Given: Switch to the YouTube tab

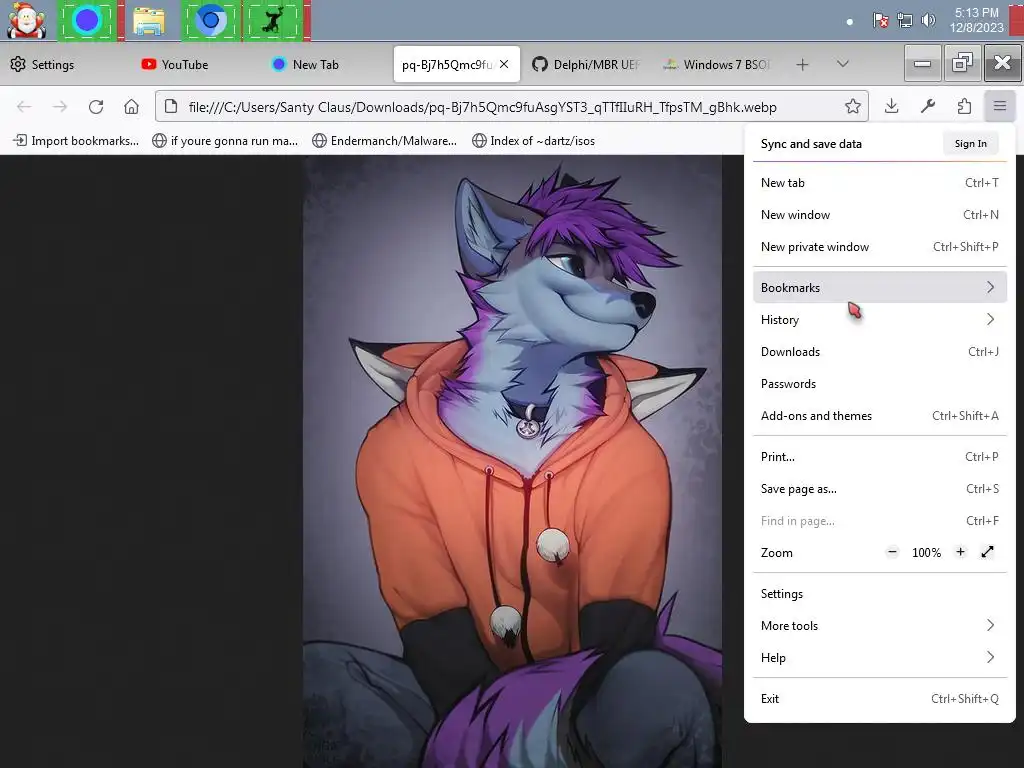Looking at the screenshot, I should pyautogui.click(x=196, y=64).
